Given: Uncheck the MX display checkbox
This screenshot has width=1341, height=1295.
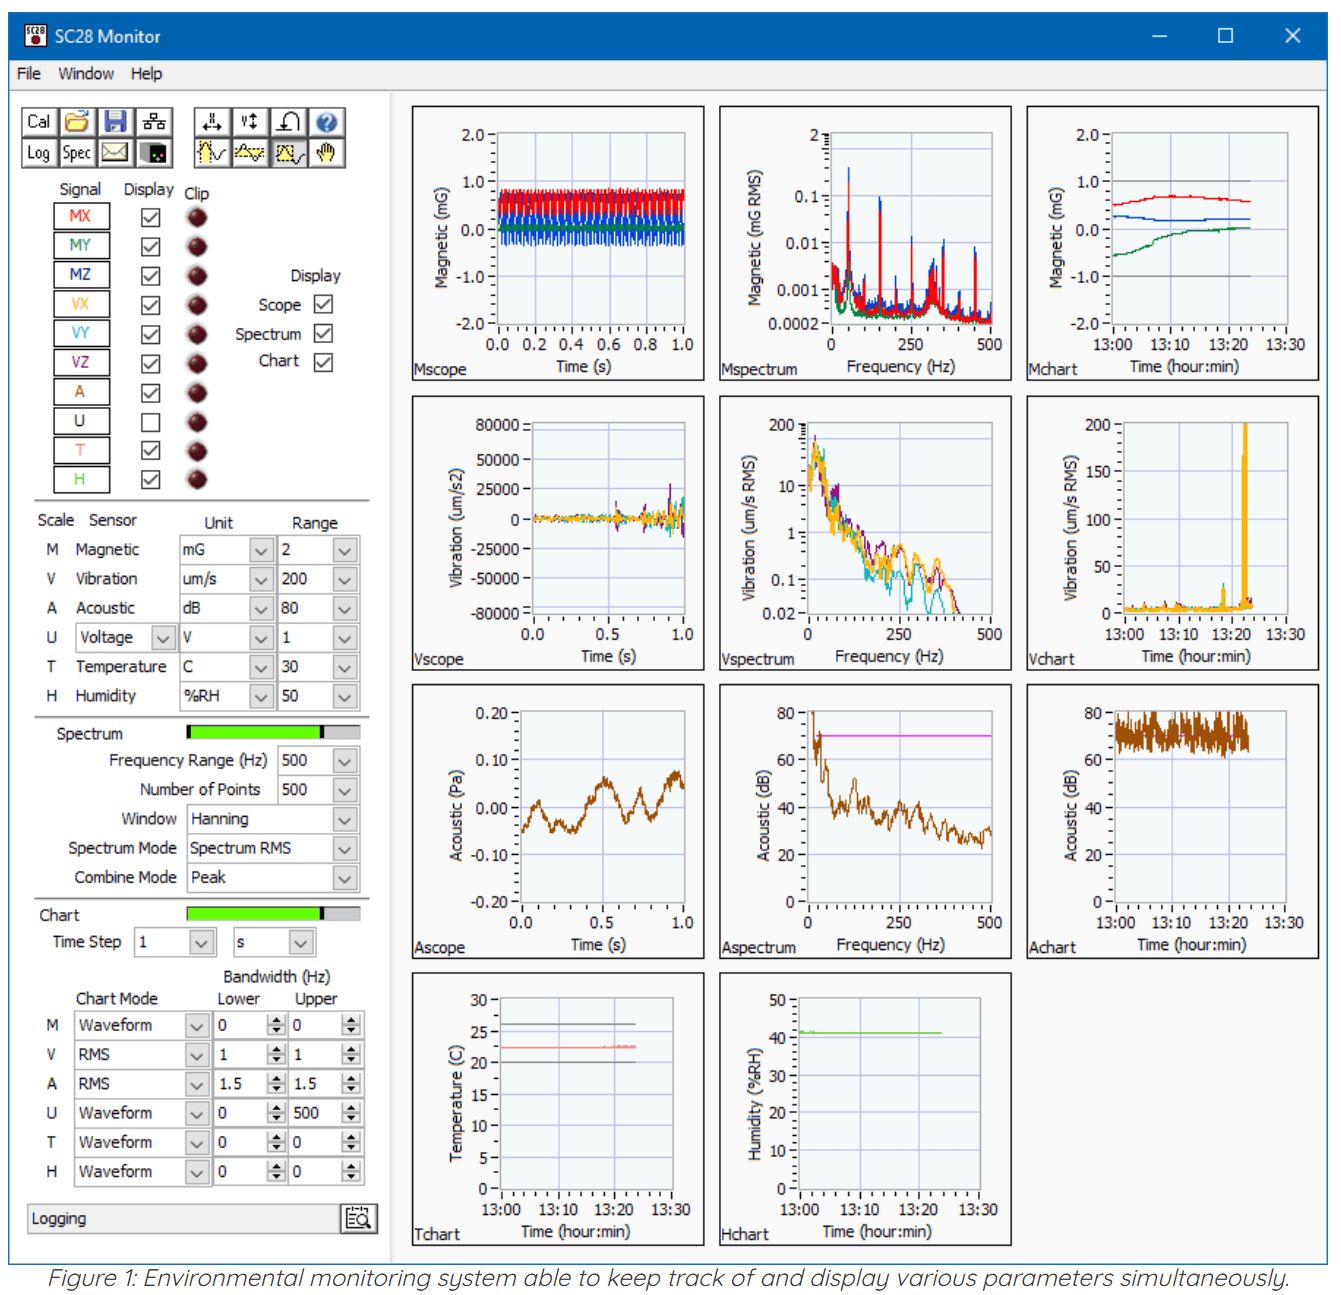Looking at the screenshot, I should point(151,217).
